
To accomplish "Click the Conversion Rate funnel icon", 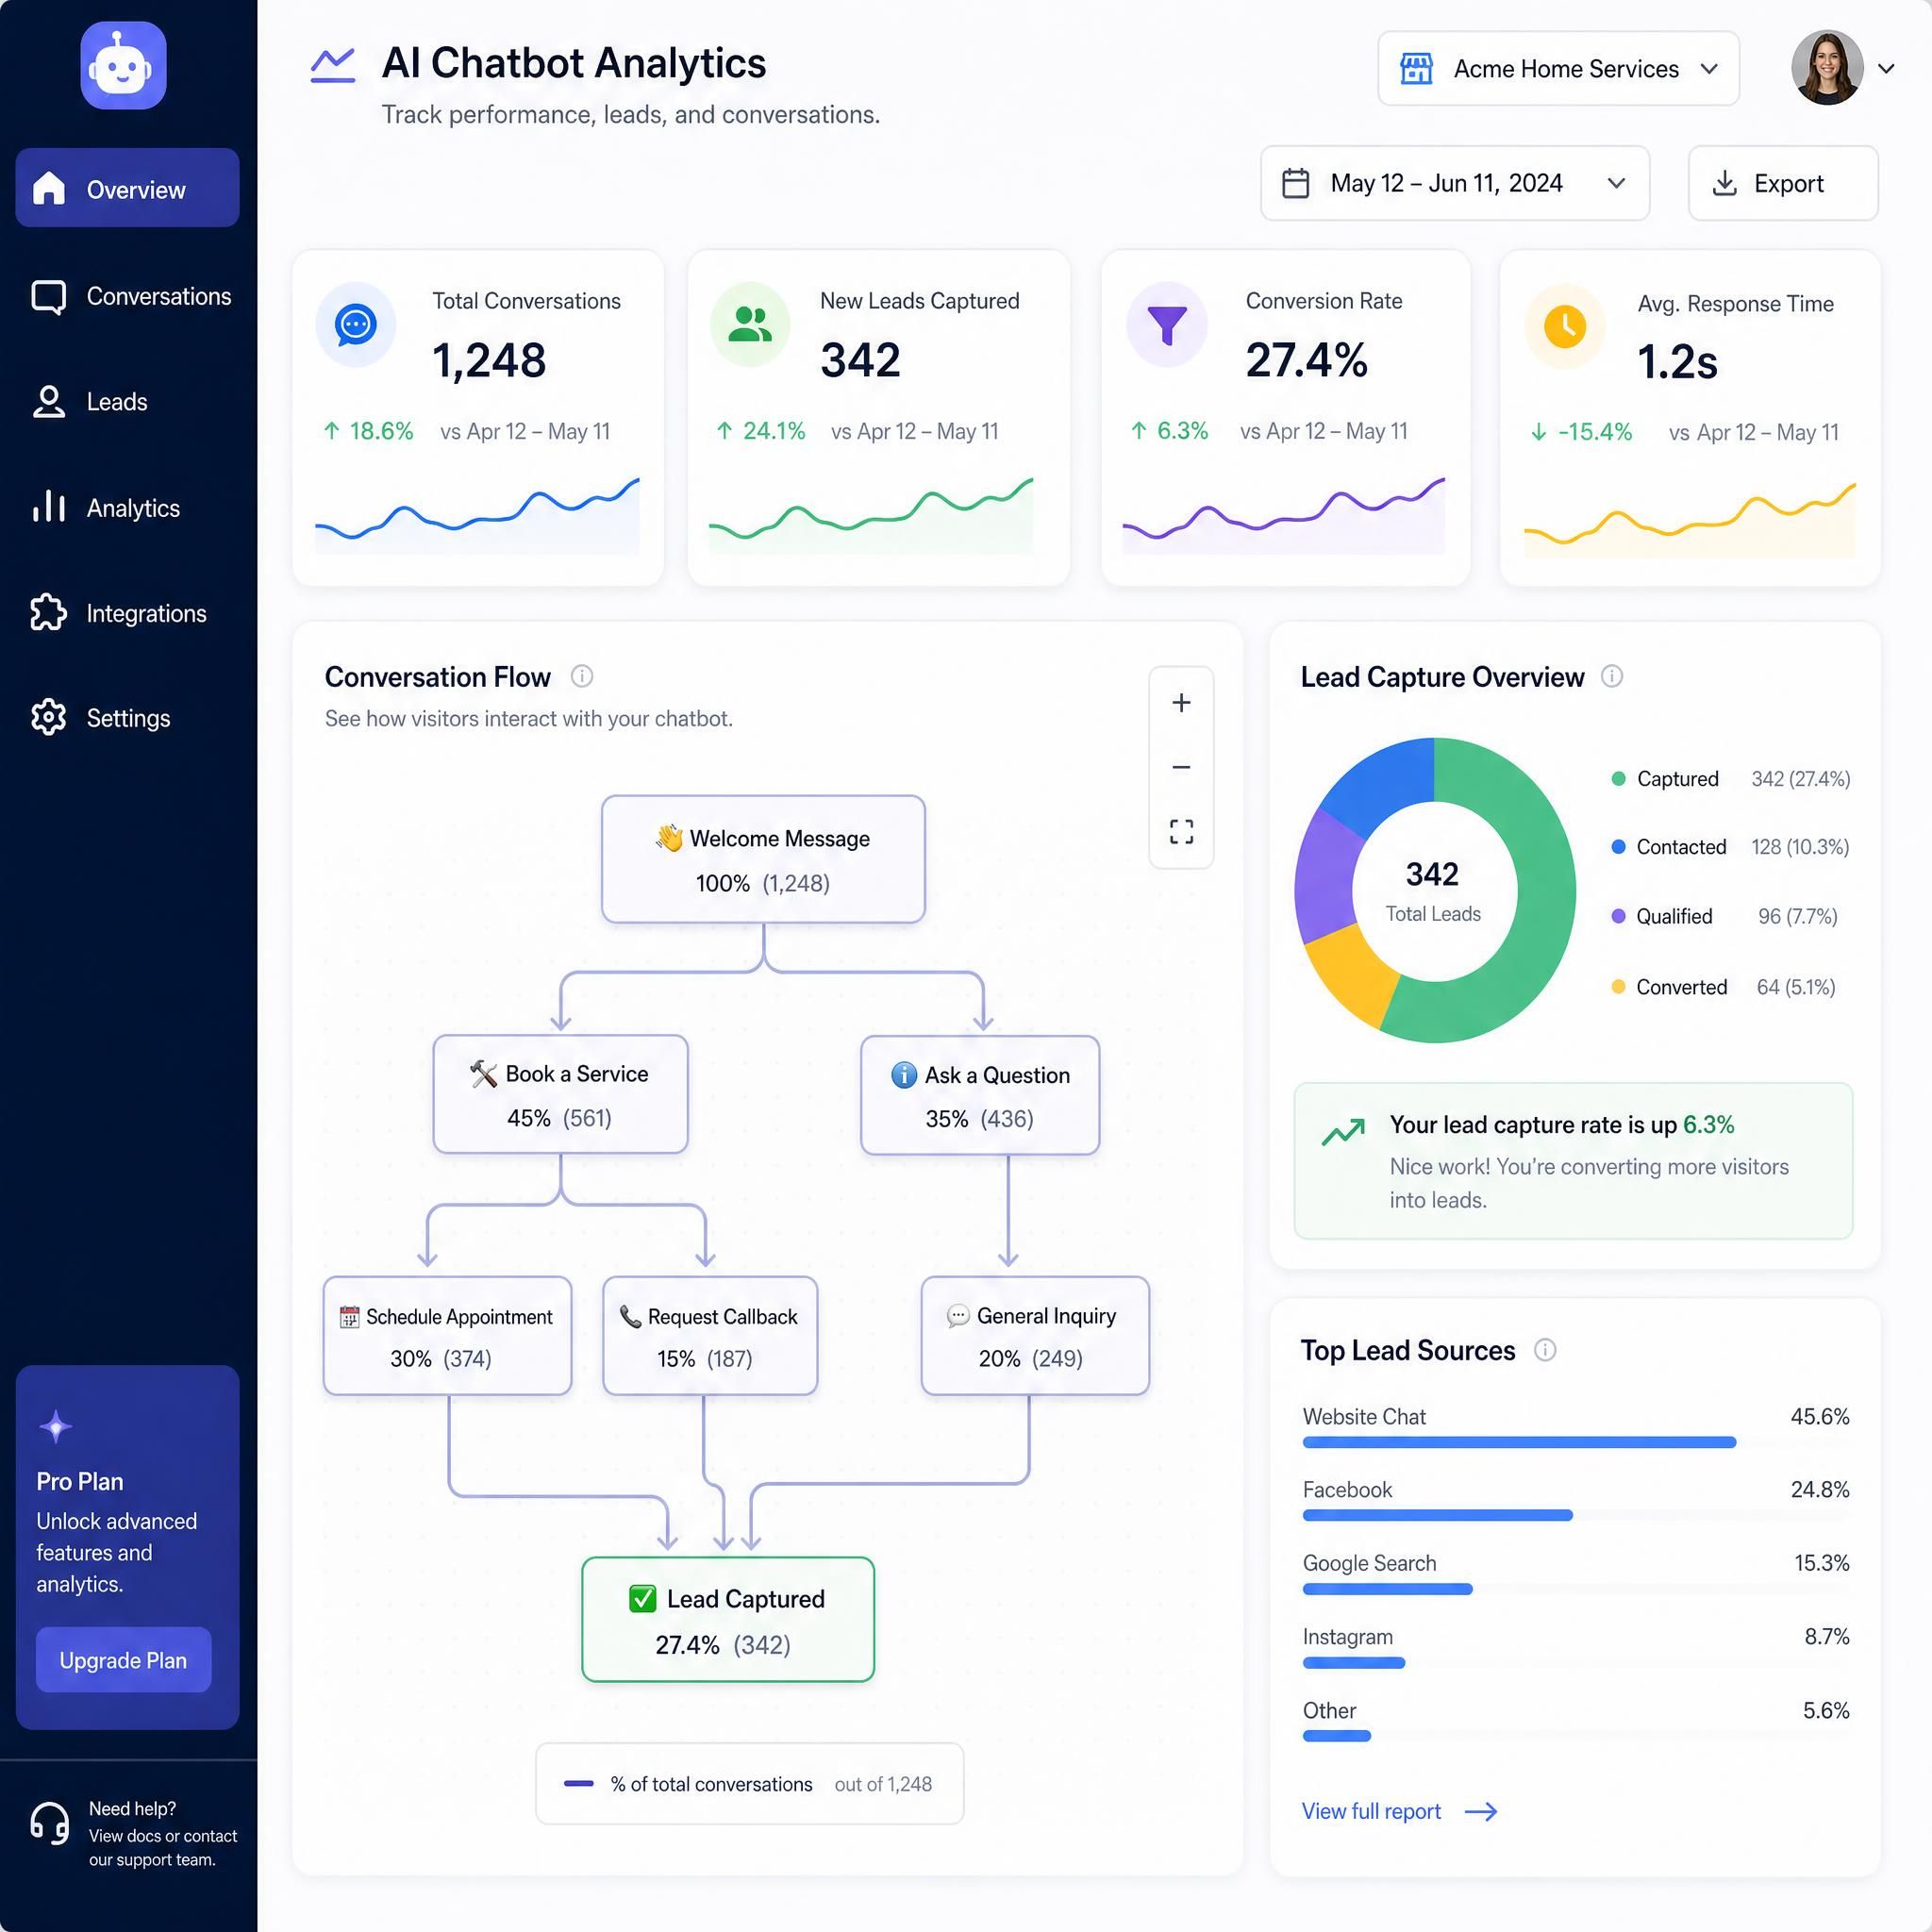I will [x=1167, y=325].
